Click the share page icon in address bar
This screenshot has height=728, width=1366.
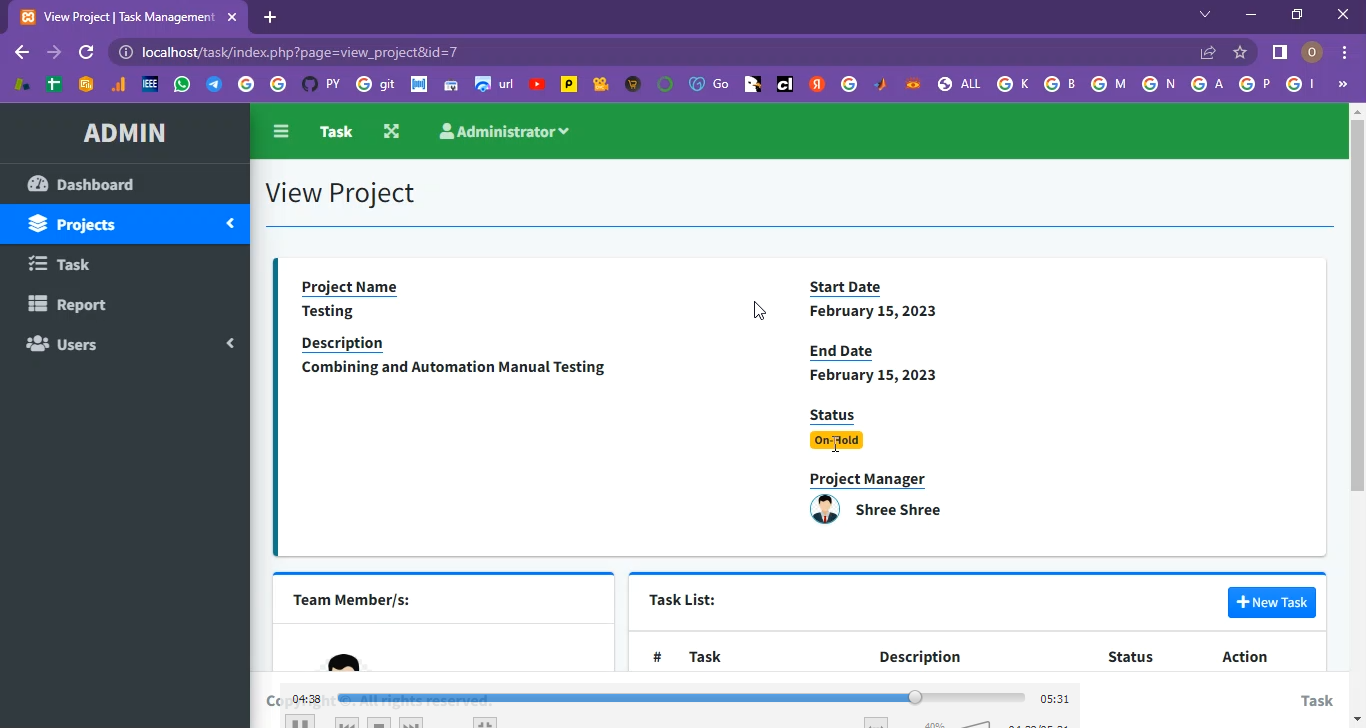(1208, 52)
